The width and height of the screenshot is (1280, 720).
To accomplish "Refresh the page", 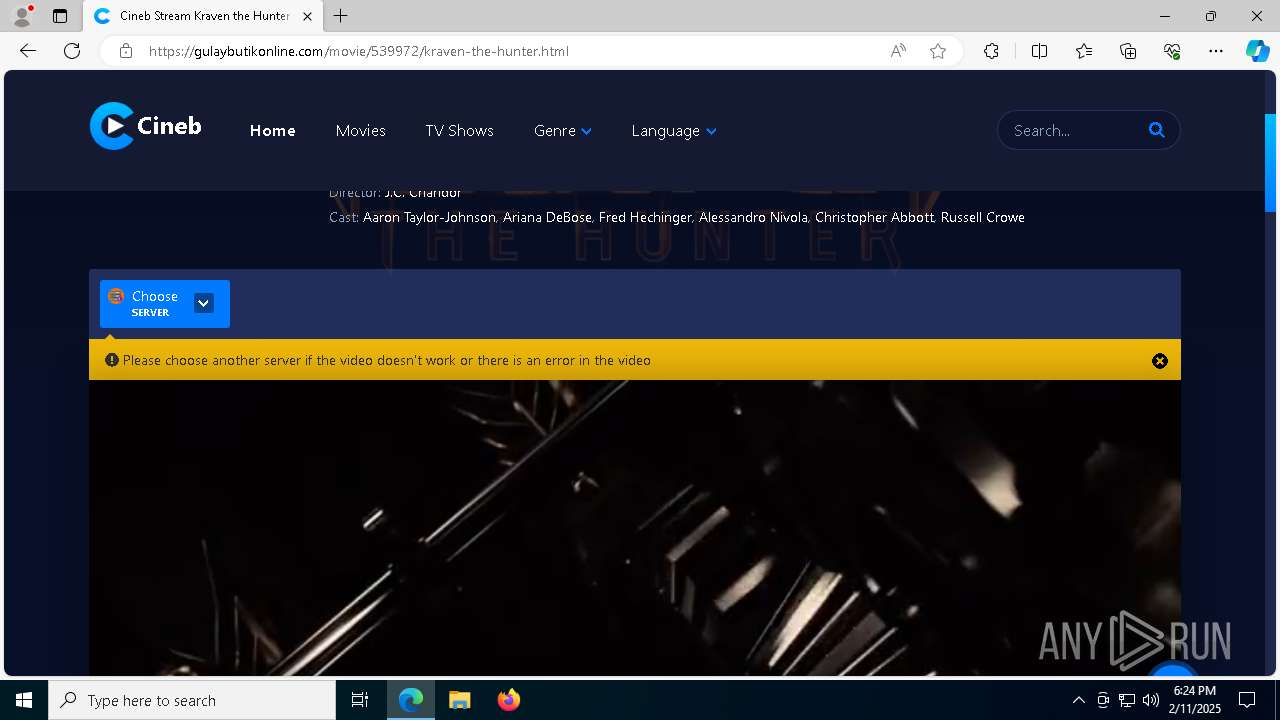I will 72,51.
